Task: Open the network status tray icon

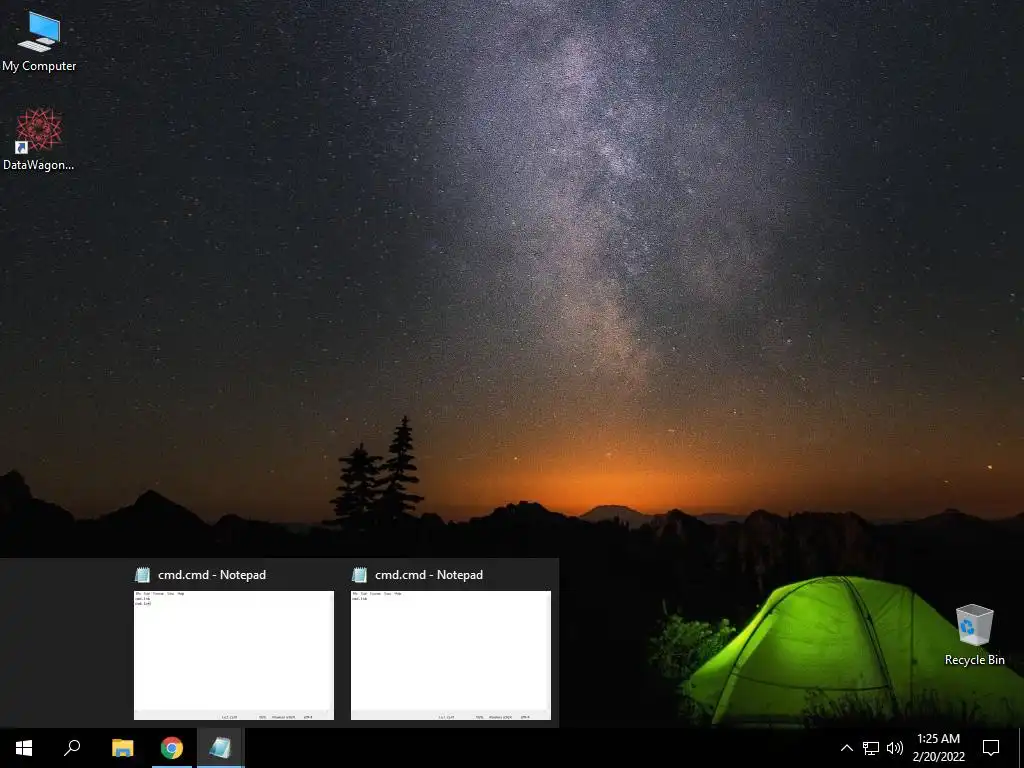Action: point(871,748)
